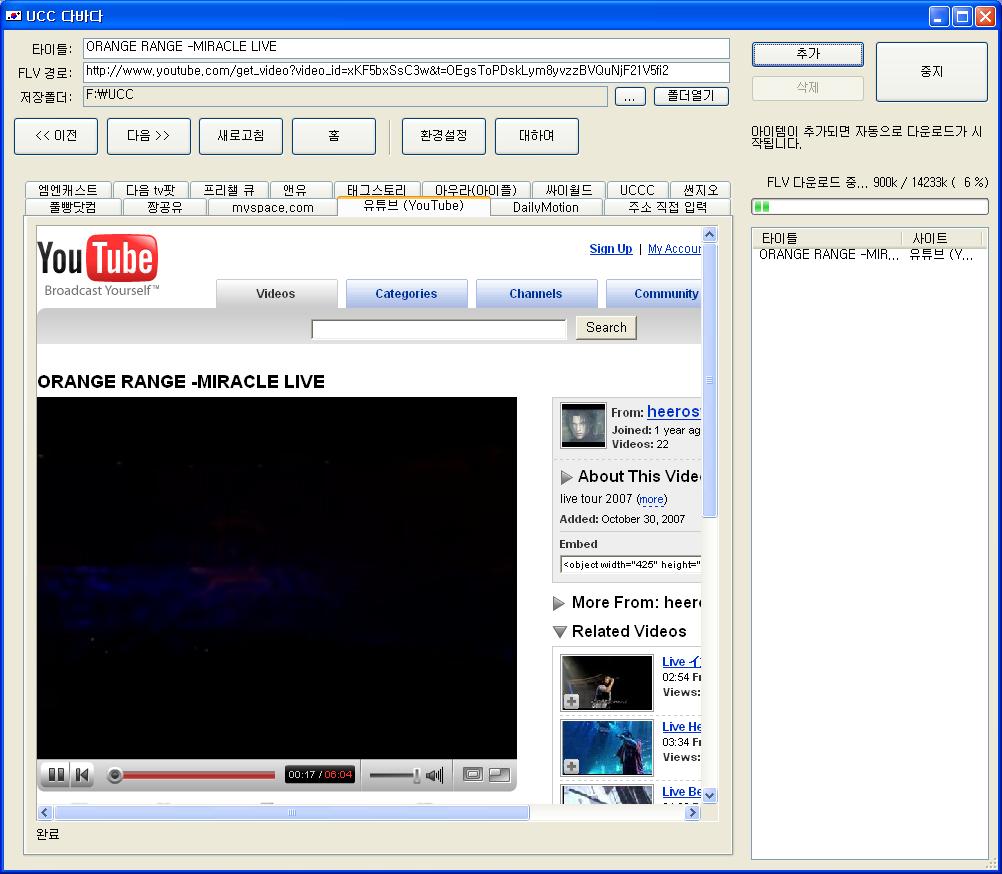Go to home with 홈 button
The width and height of the screenshot is (1002, 874).
coord(334,136)
